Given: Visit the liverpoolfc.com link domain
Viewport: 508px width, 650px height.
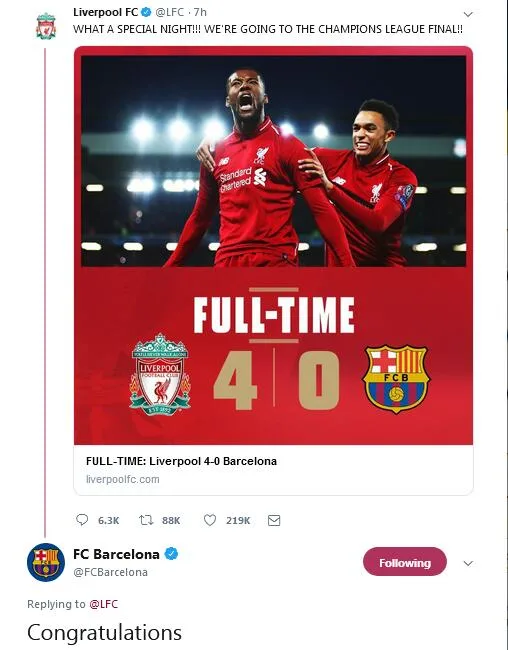Looking at the screenshot, I should tap(123, 479).
